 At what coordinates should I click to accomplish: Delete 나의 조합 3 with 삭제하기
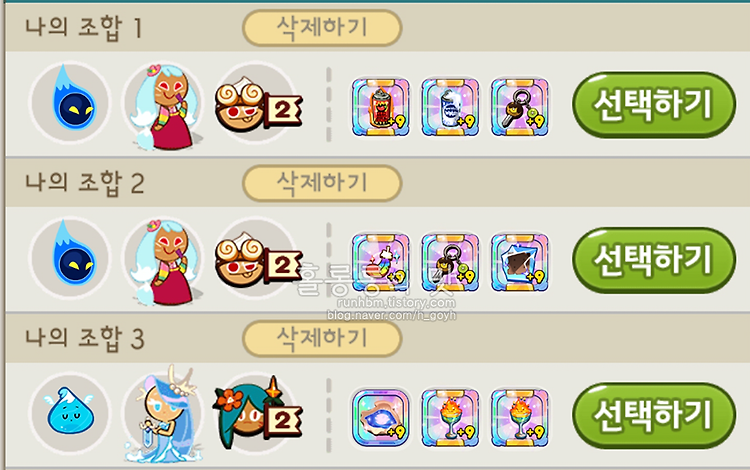tap(322, 339)
